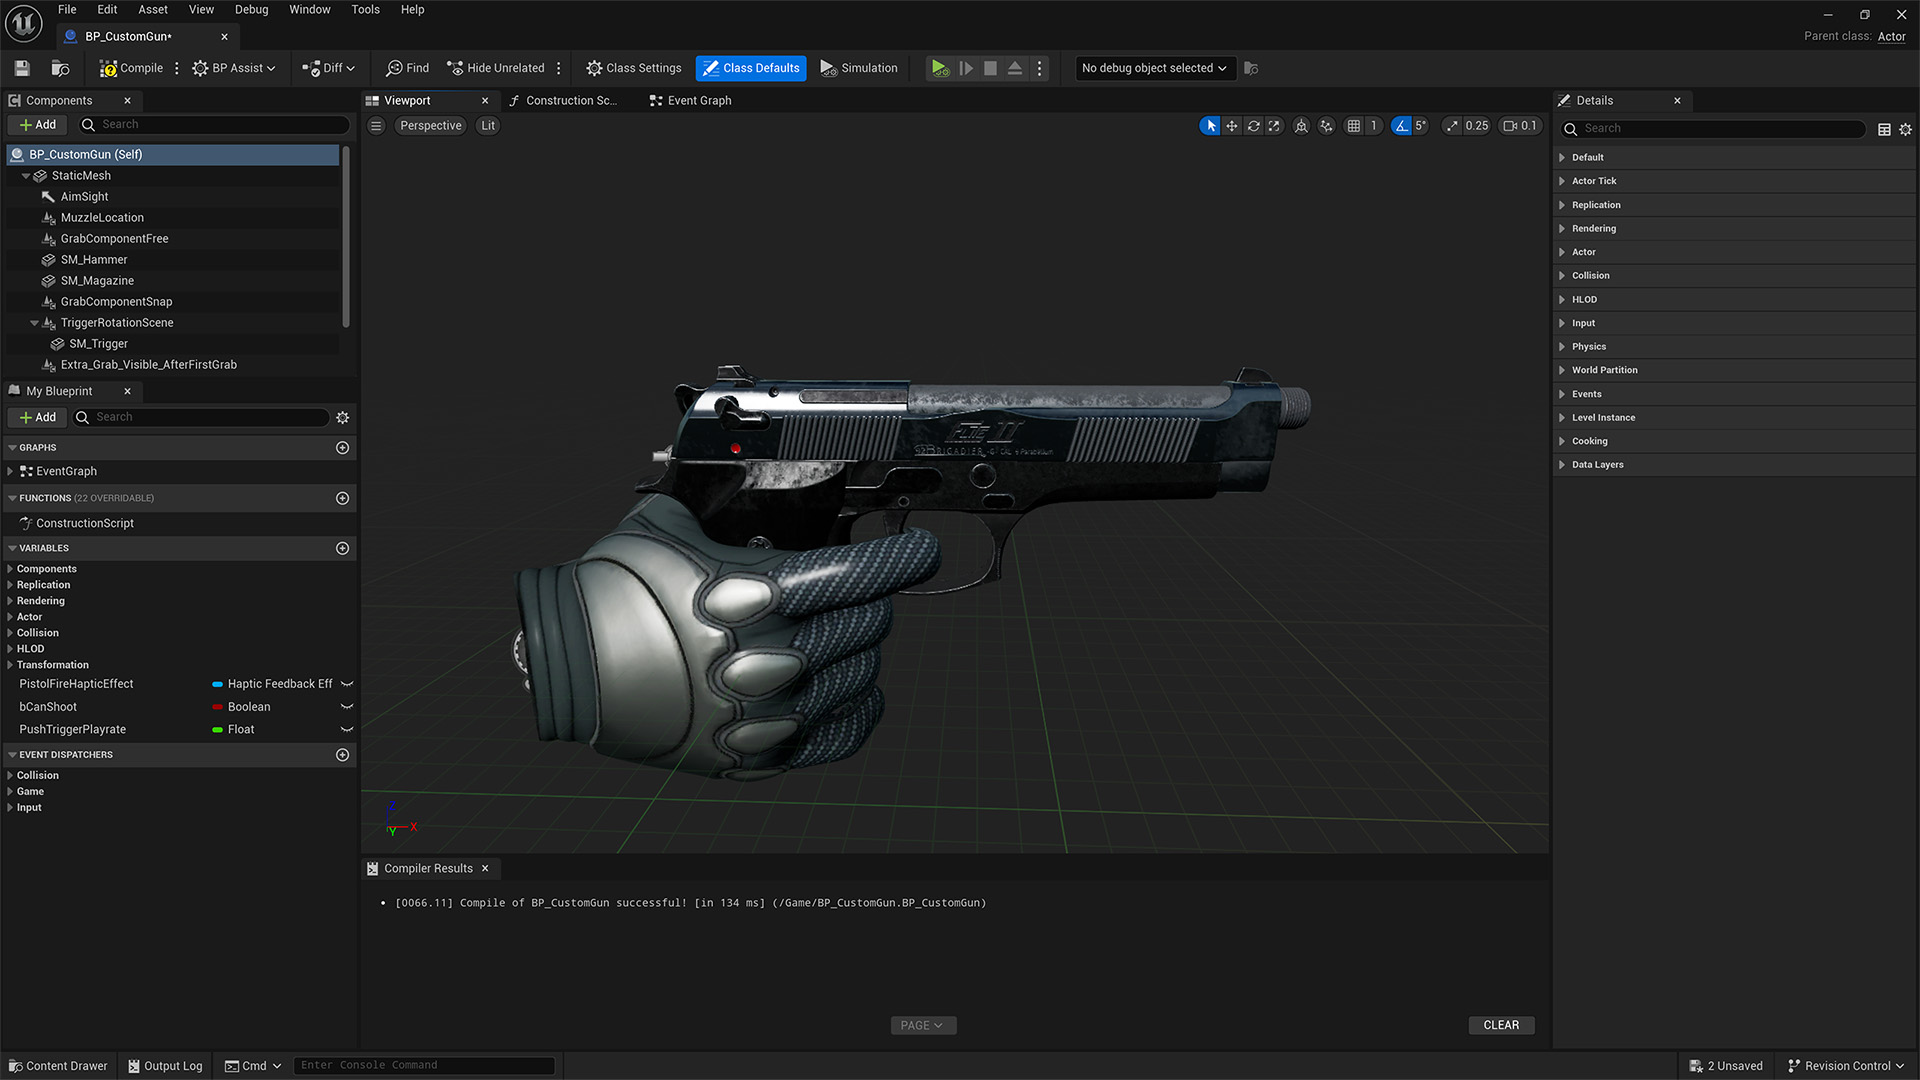Collapse the TriggerRotationScene component tree
This screenshot has width=1920, height=1080.
[34, 323]
